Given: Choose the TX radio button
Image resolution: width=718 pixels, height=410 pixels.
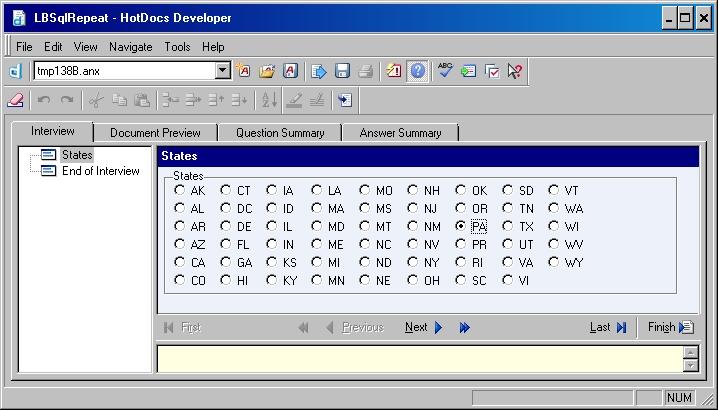Looking at the screenshot, I should click(507, 226).
